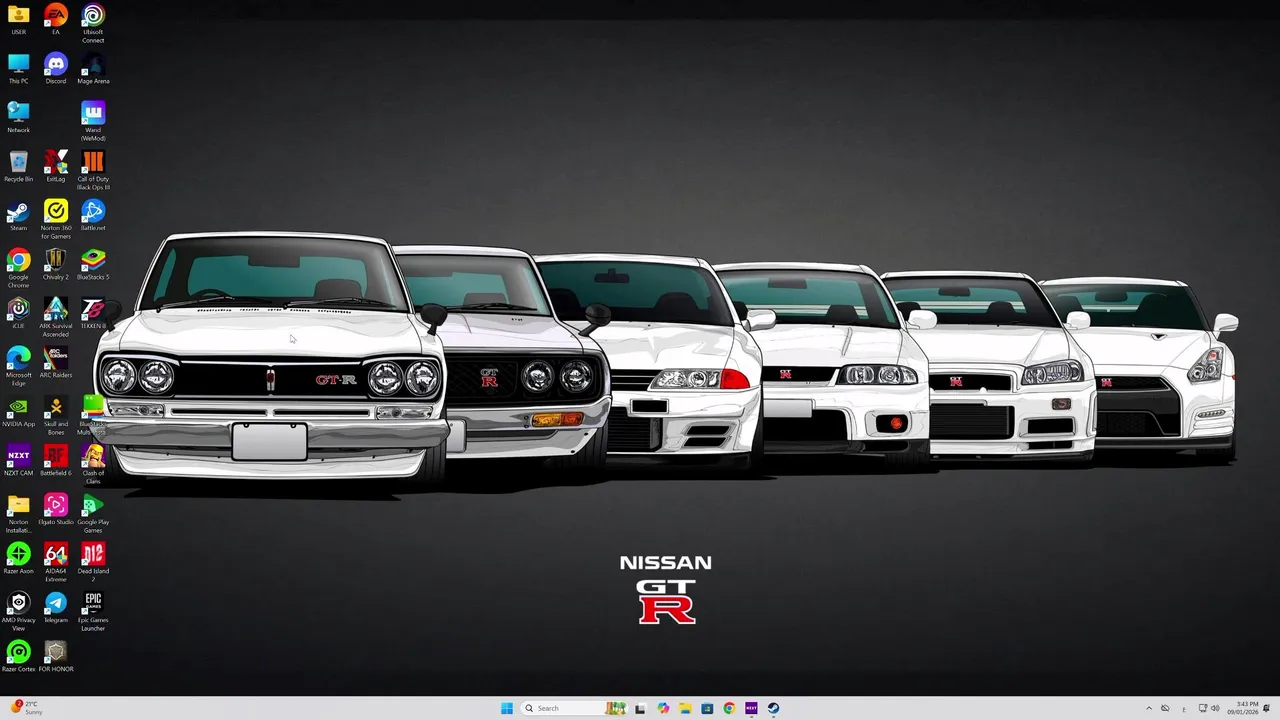Select the Skull and Bones desktop icon

[56, 416]
